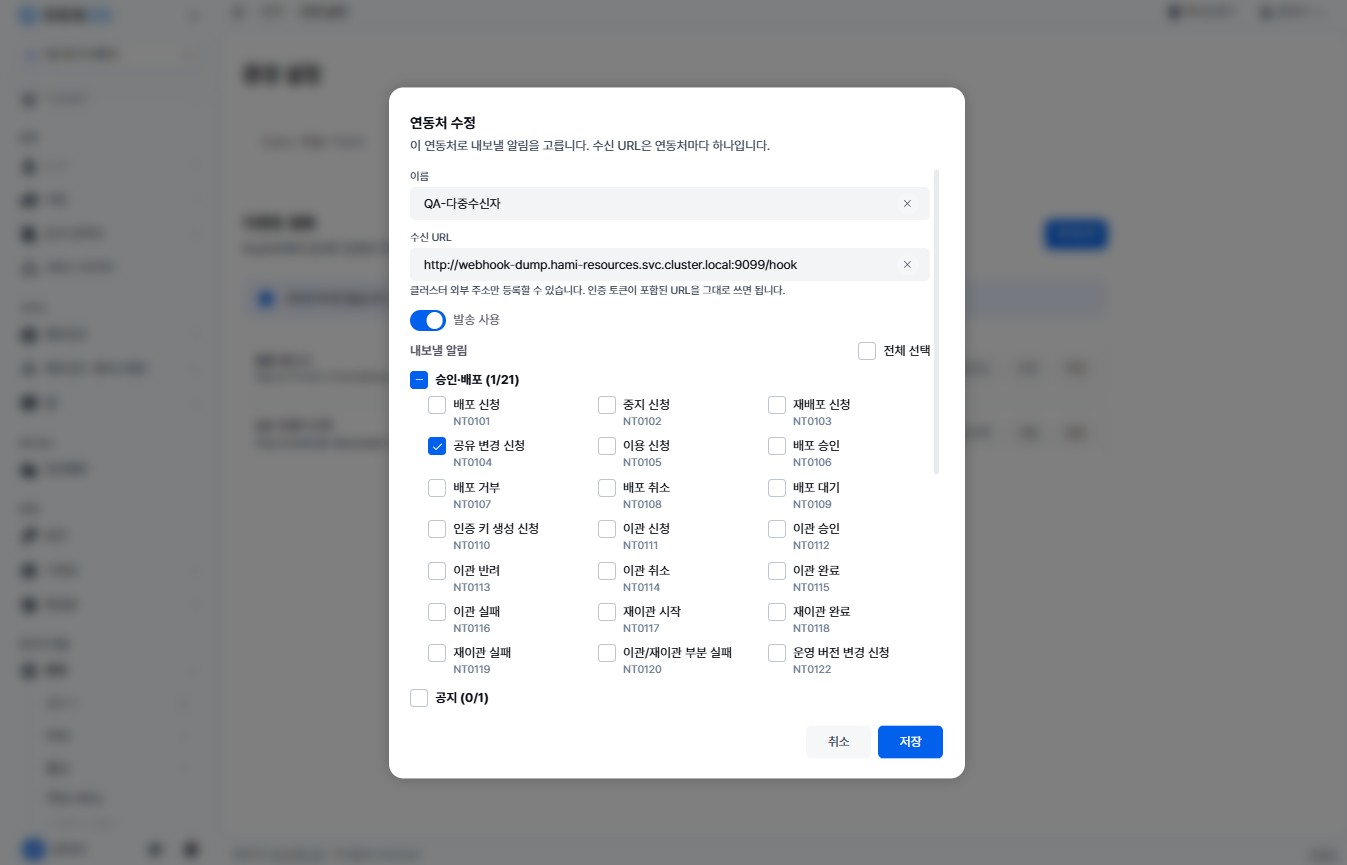
Task: Check the 전체 선택 checkbox
Action: tap(867, 351)
